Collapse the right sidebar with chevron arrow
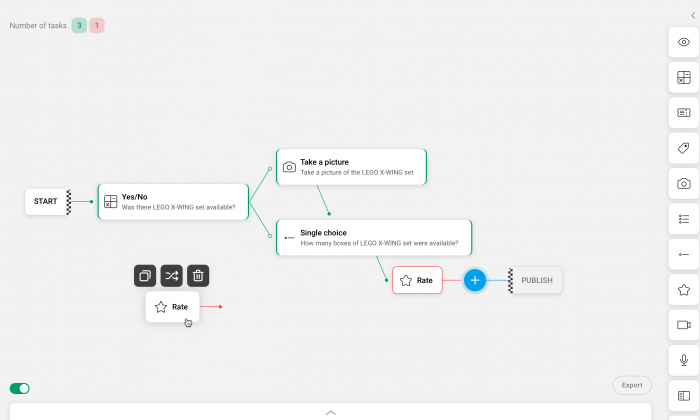Viewport: 700px width, 420px height. tap(693, 16)
